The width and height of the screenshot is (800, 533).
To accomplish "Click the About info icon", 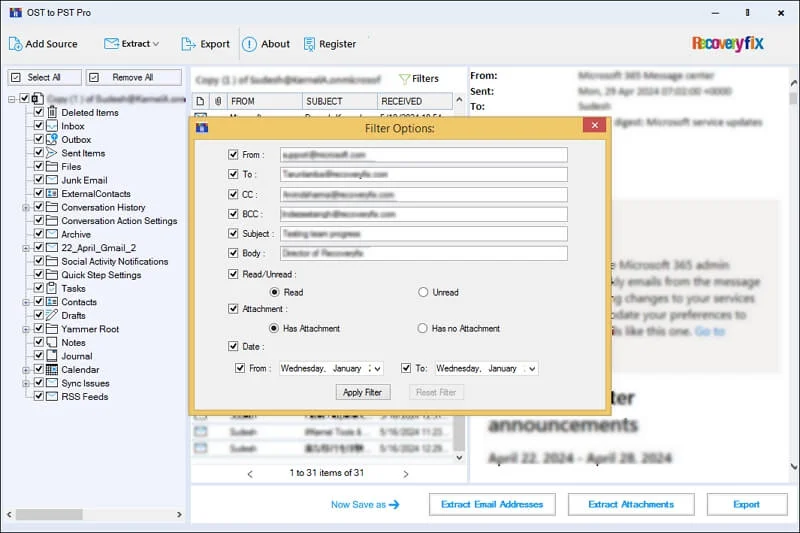I will (249, 44).
